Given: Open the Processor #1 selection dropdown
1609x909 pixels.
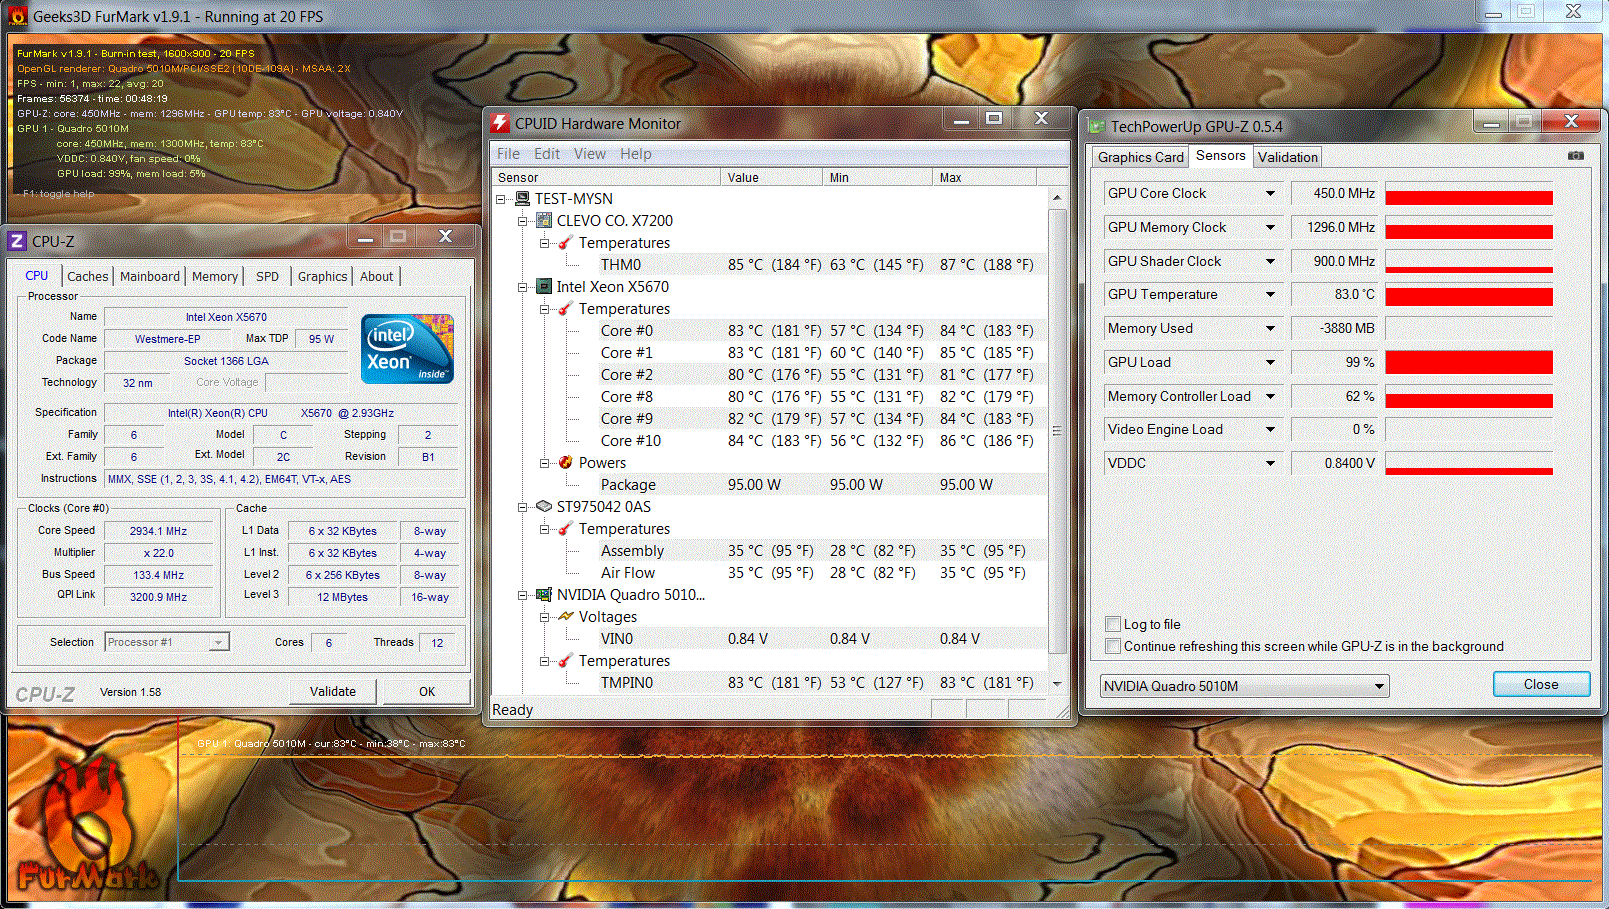Looking at the screenshot, I should (218, 642).
